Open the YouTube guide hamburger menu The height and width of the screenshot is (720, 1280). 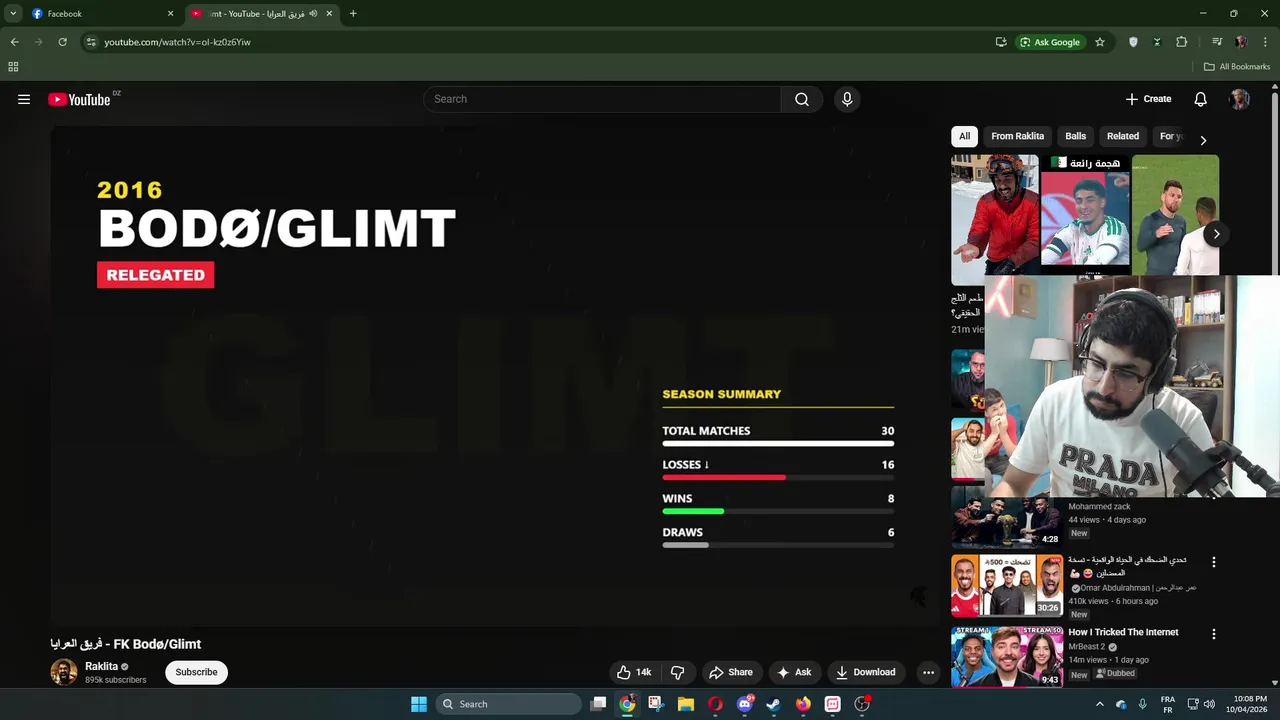(x=24, y=99)
